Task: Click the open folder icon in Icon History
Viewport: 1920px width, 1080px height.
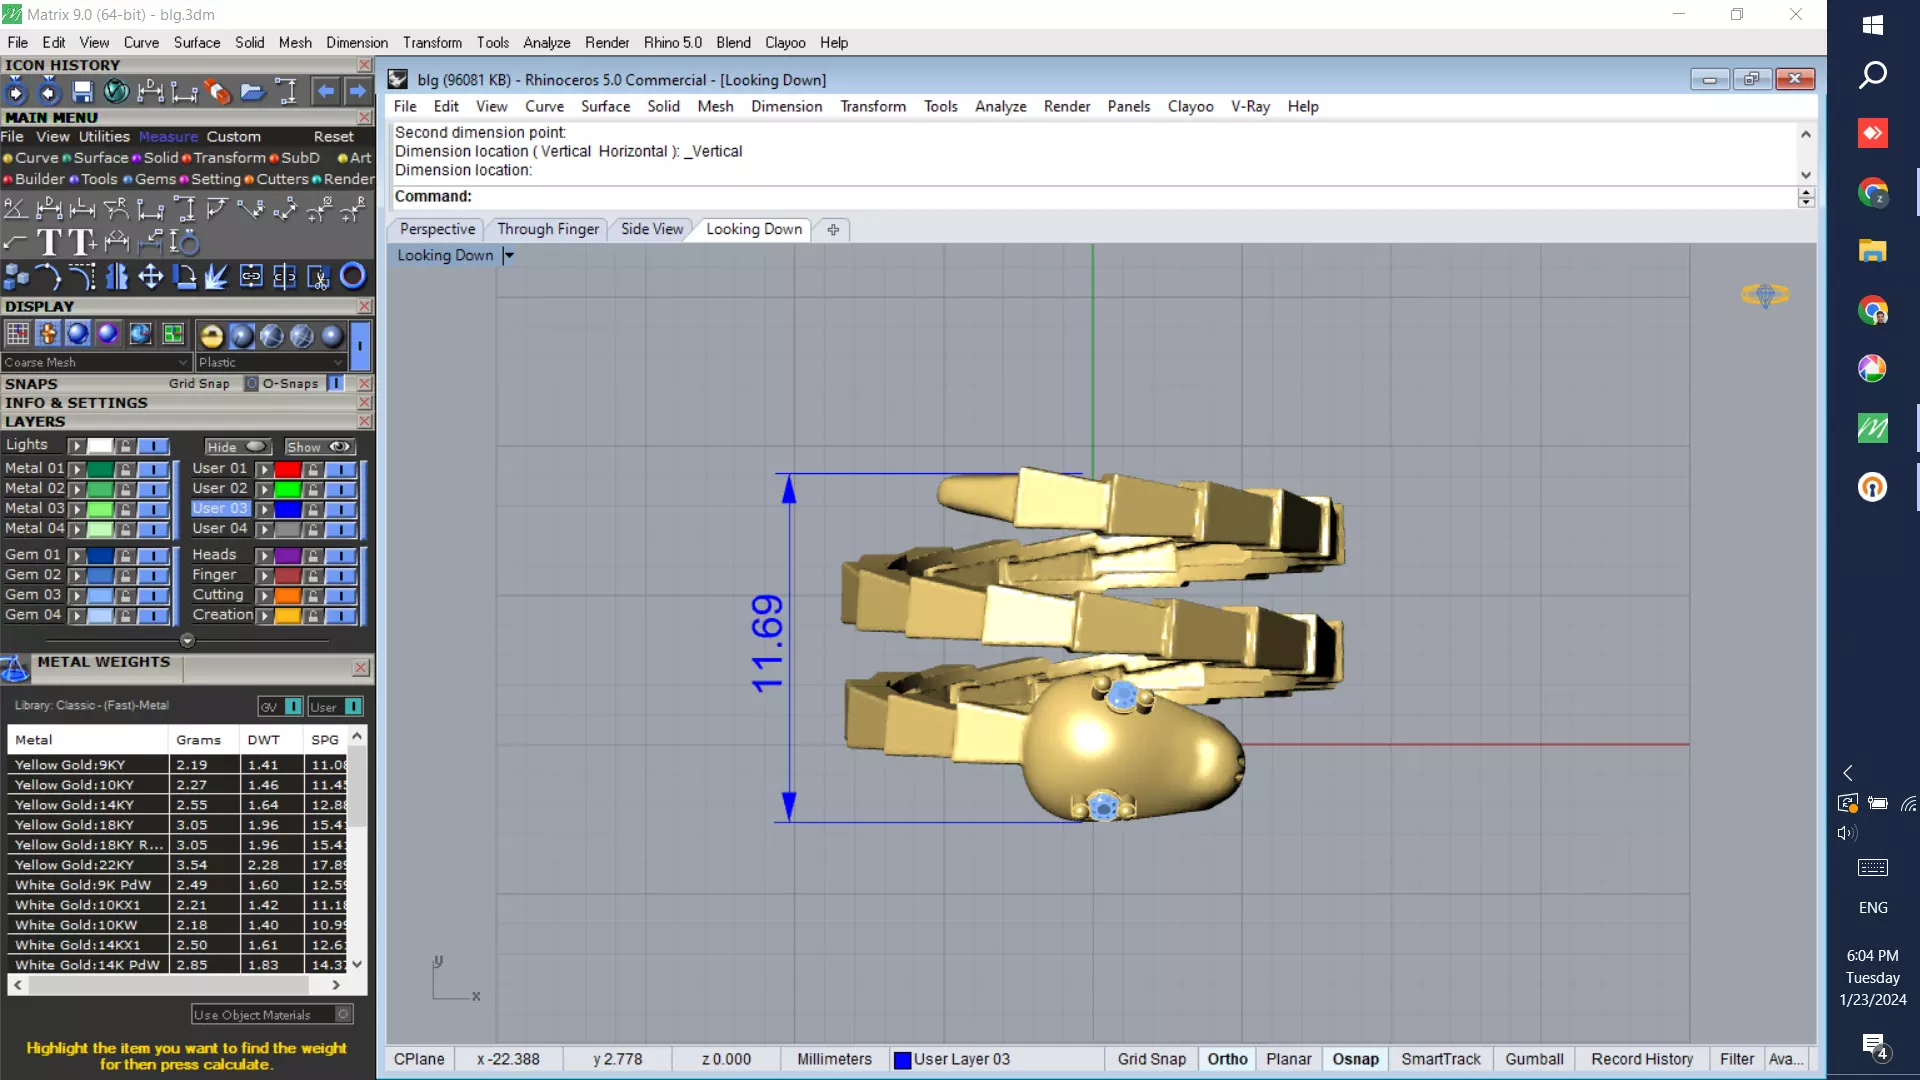Action: click(252, 92)
